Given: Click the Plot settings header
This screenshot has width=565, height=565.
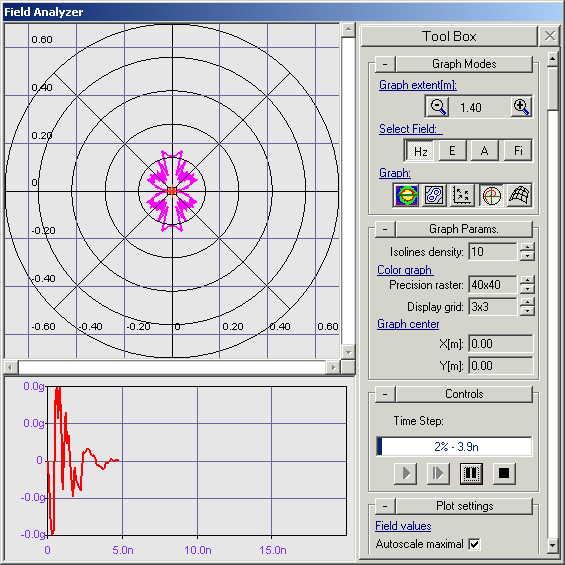Looking at the screenshot, I should [464, 506].
